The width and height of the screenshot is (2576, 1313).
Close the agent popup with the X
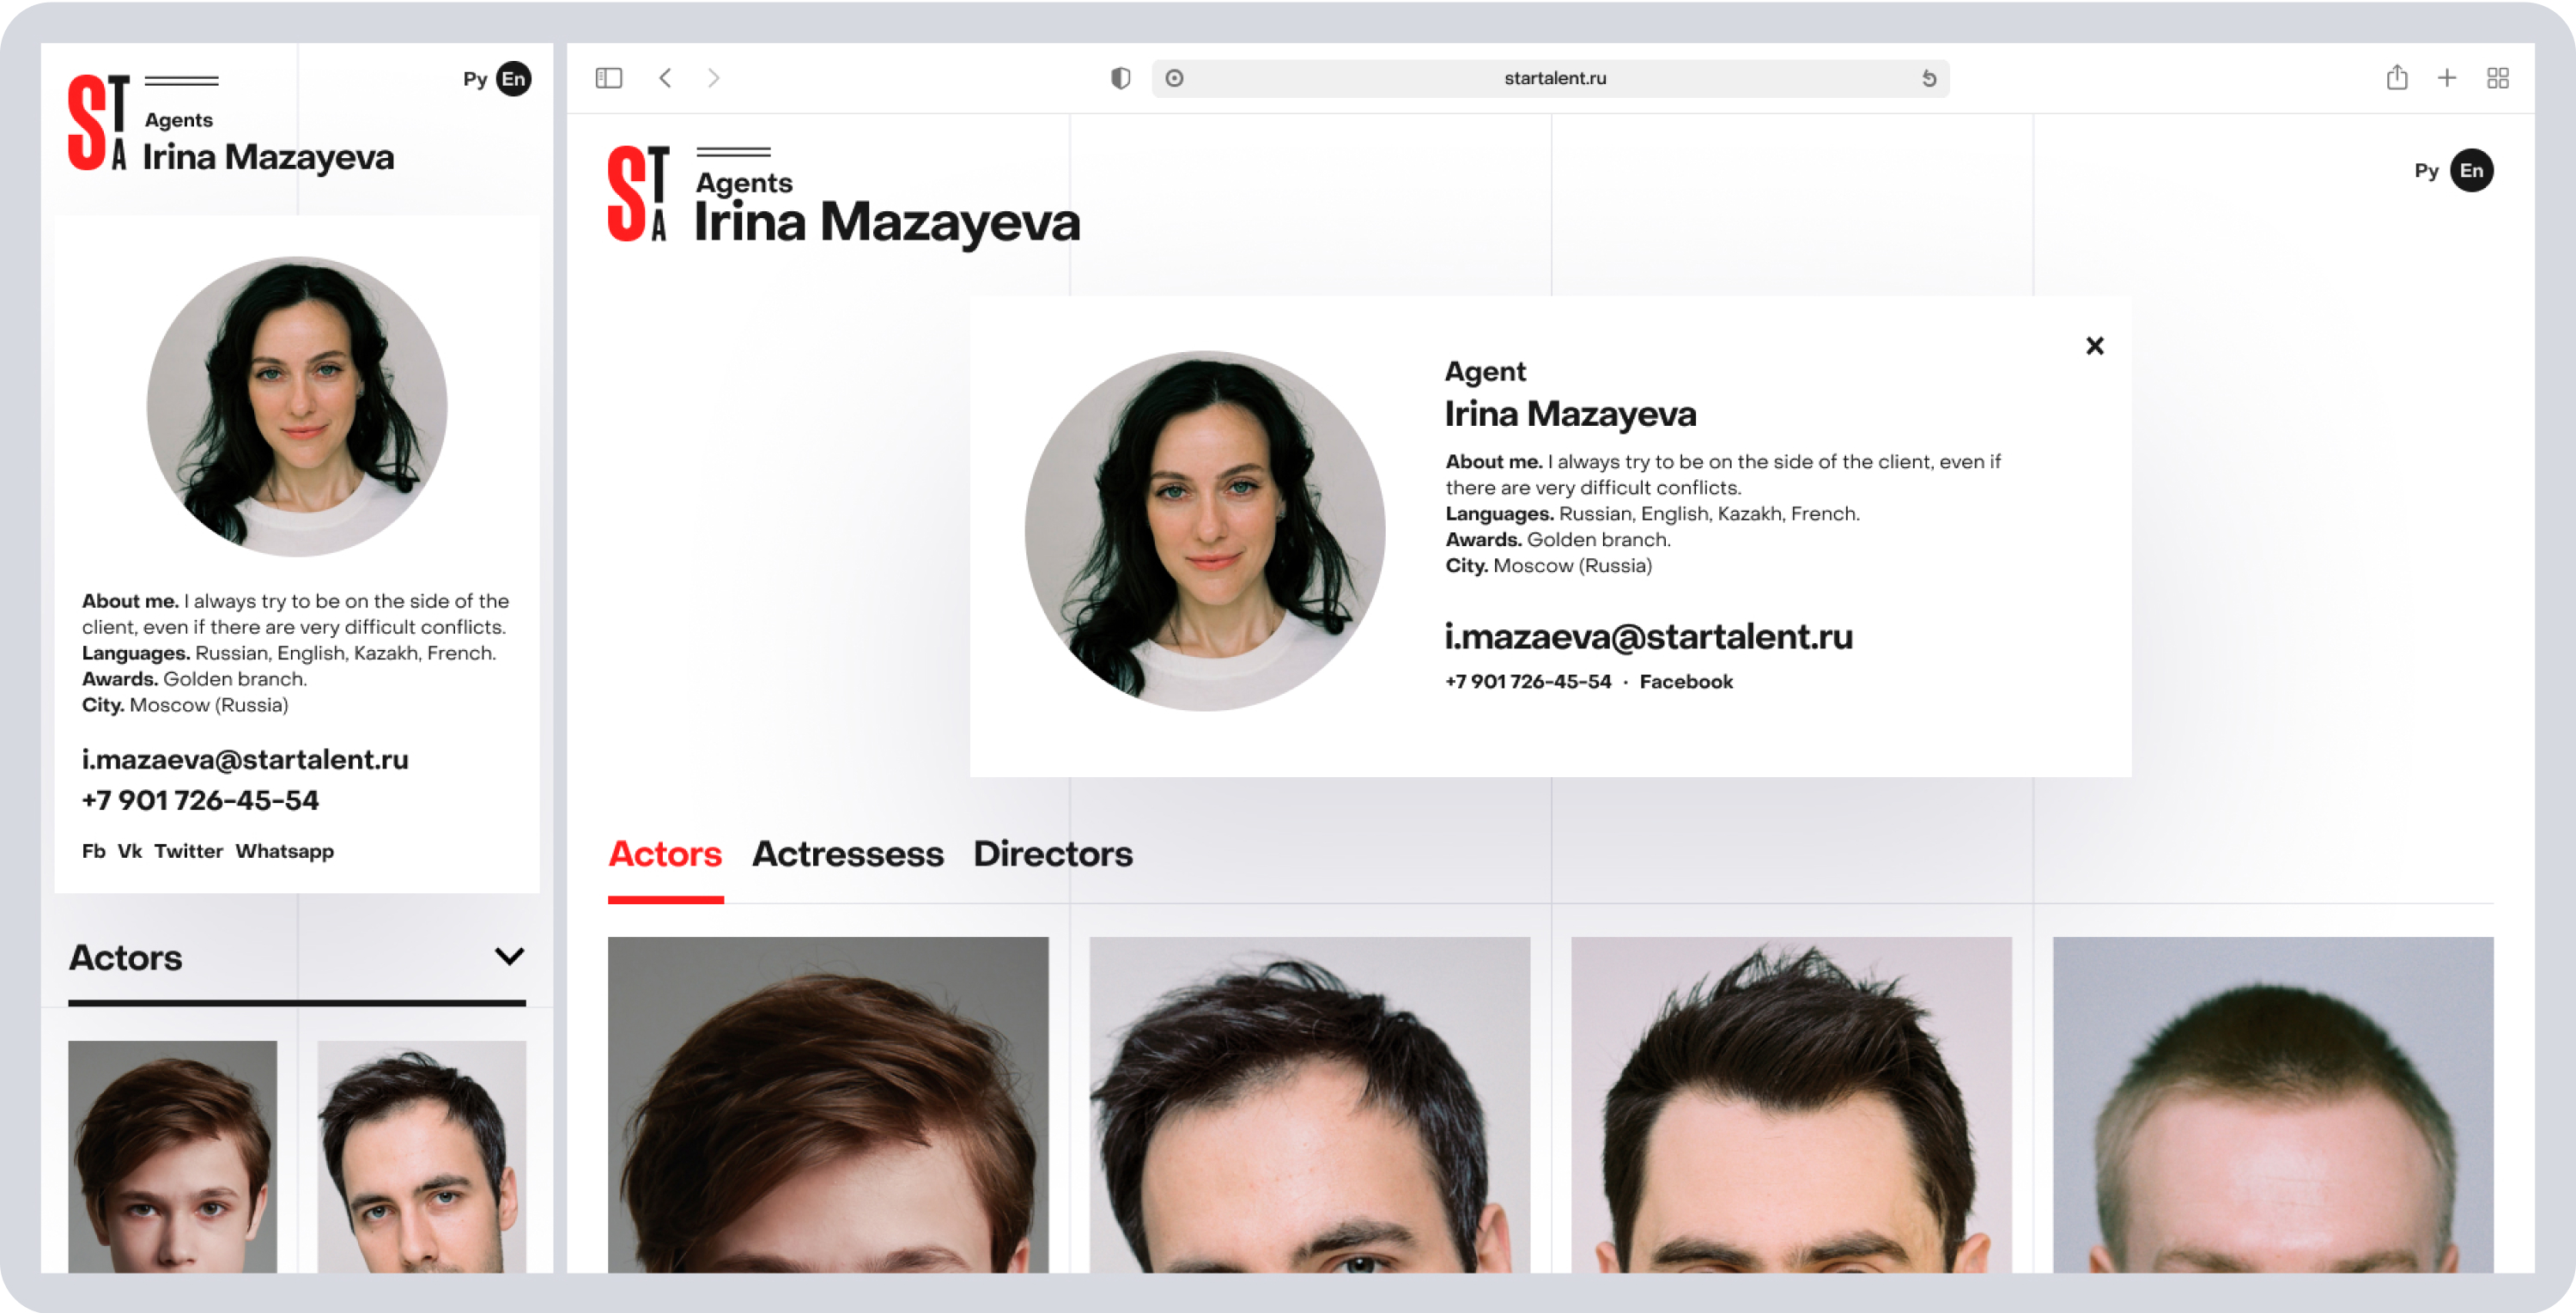pos(2094,346)
